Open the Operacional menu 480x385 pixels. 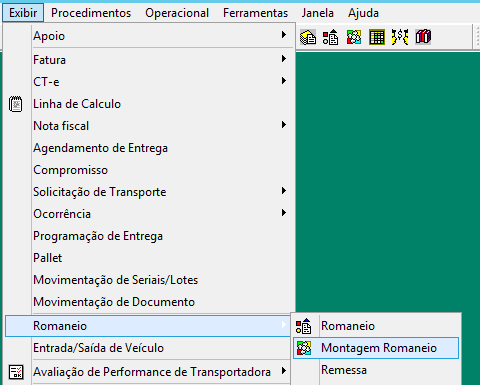pos(177,13)
